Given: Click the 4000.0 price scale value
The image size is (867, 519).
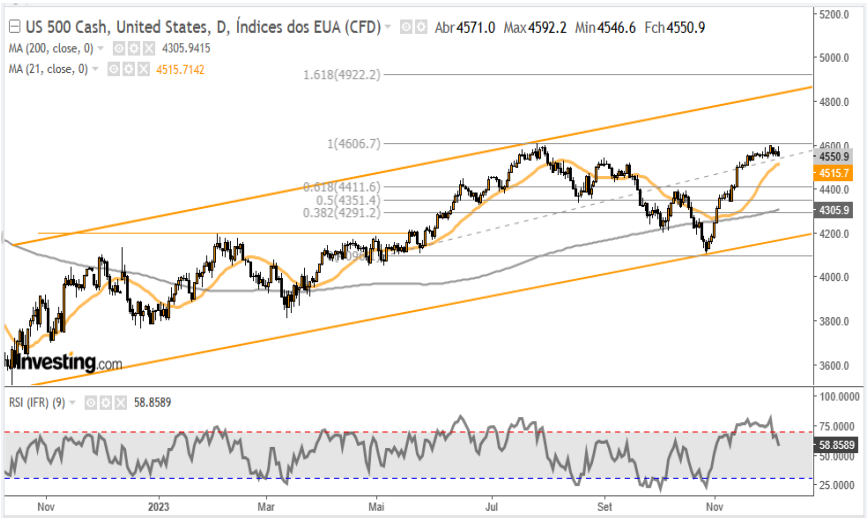Looking at the screenshot, I should coord(834,277).
